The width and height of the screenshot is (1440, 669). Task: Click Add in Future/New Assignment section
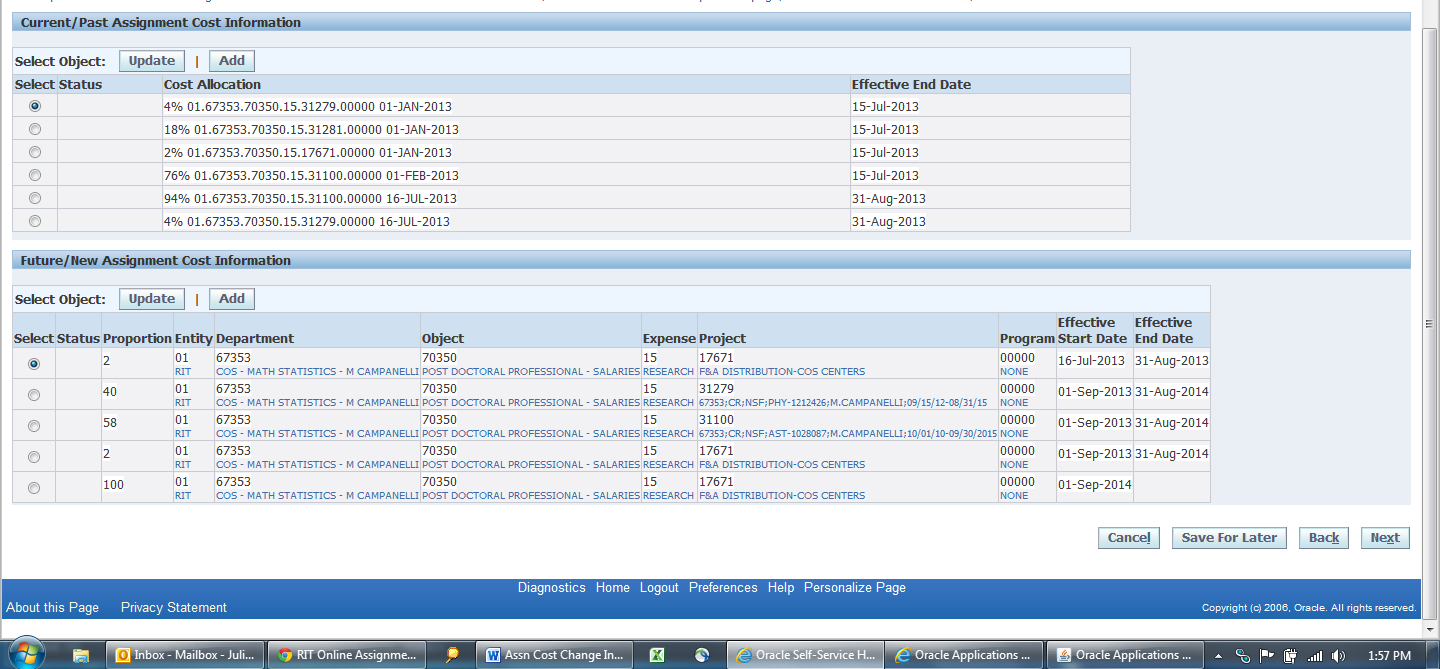232,299
